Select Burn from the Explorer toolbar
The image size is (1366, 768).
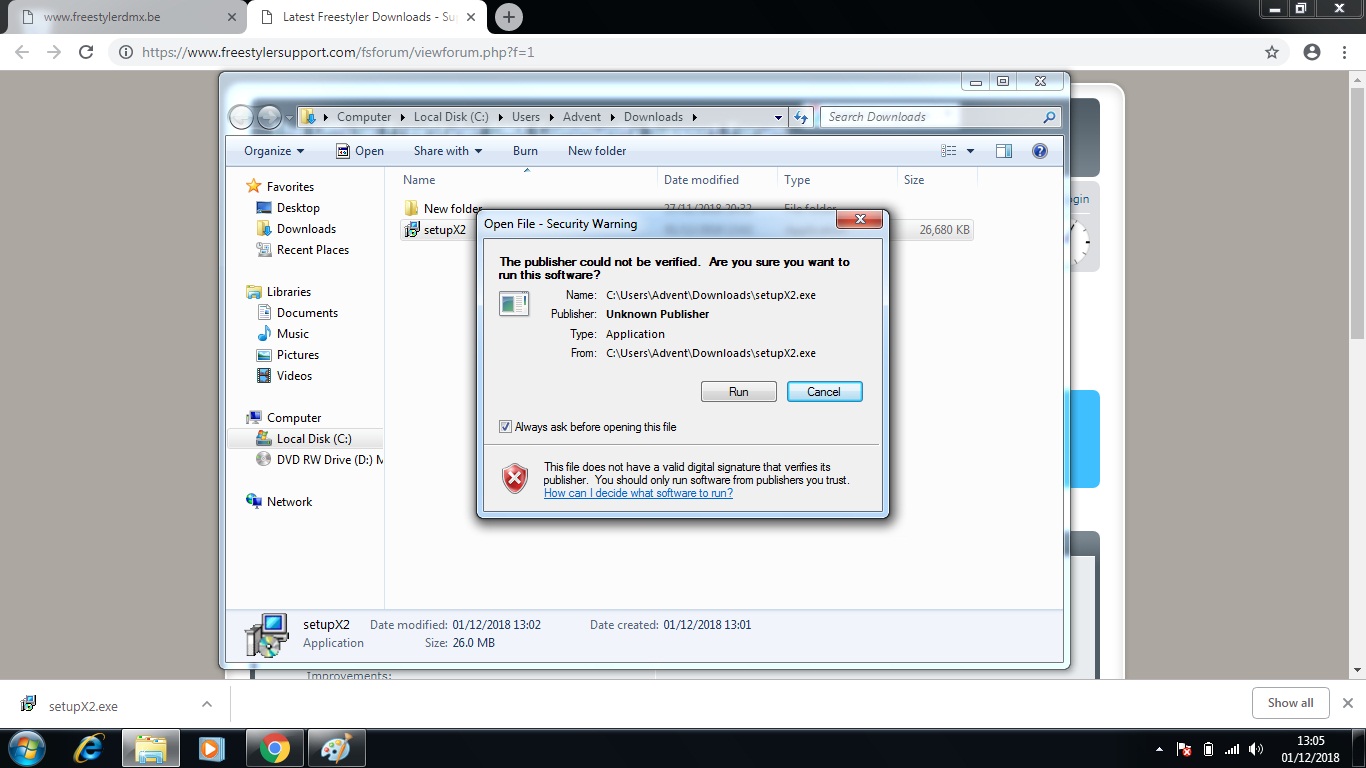(525, 151)
